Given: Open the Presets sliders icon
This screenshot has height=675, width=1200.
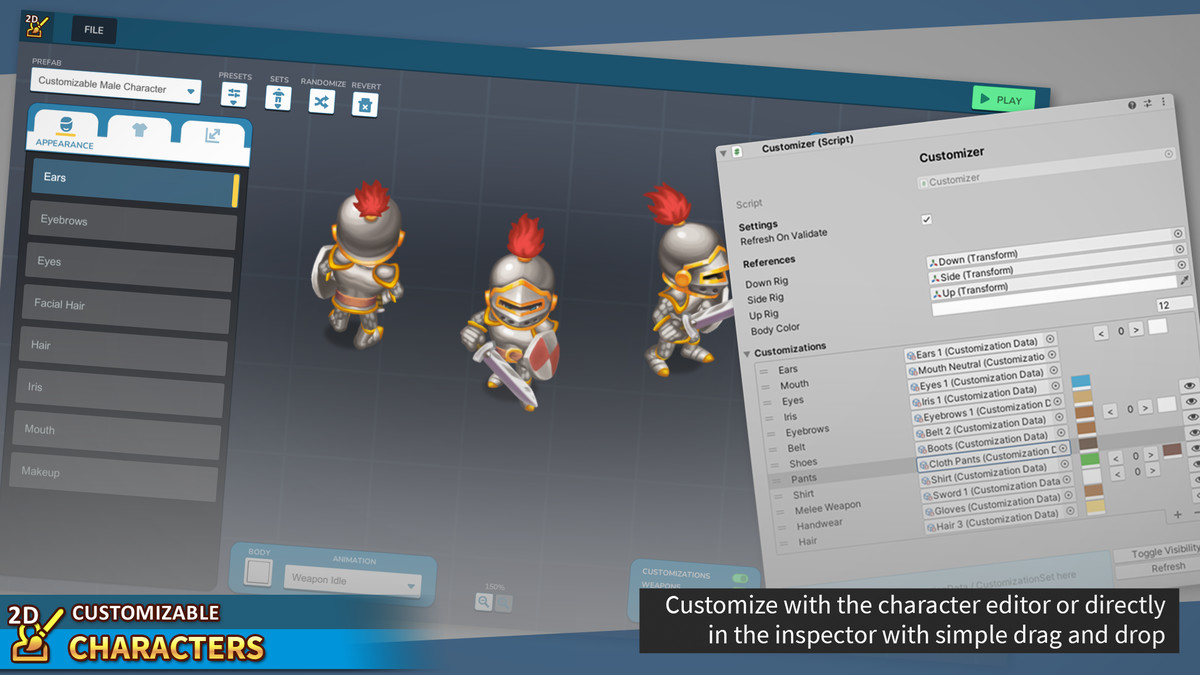Looking at the screenshot, I should (x=234, y=96).
